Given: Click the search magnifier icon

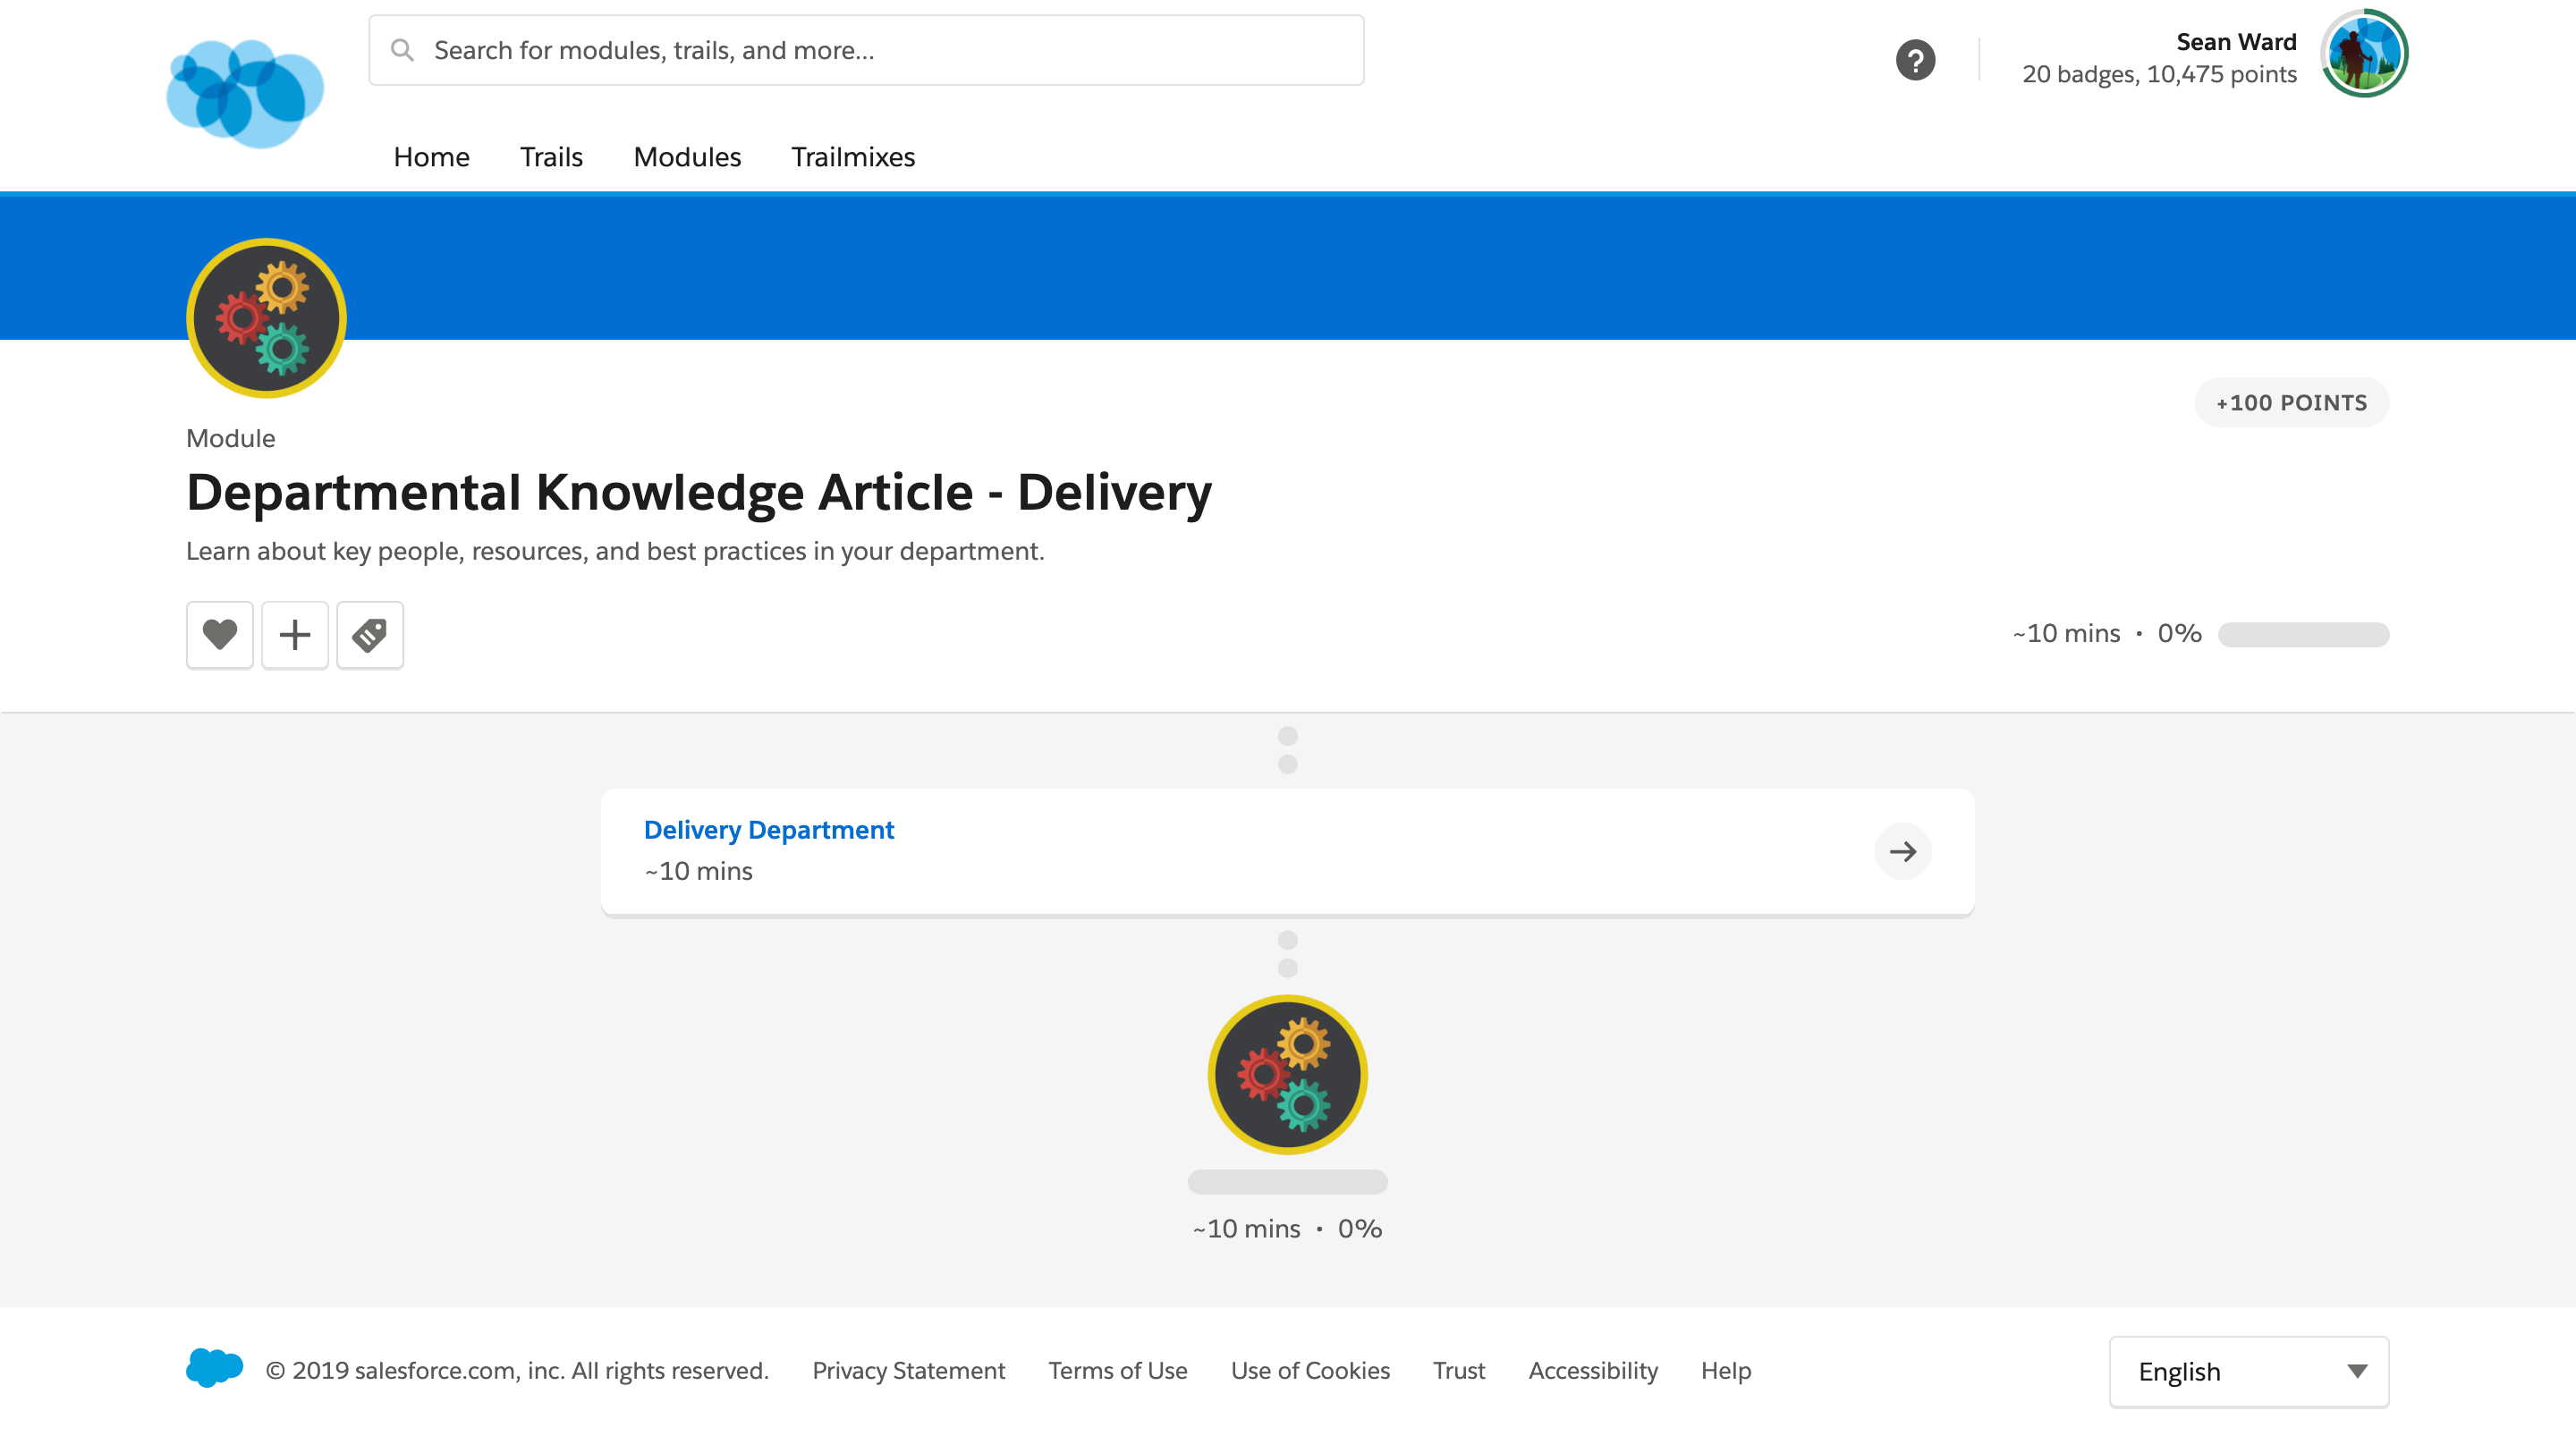Looking at the screenshot, I should coord(402,50).
